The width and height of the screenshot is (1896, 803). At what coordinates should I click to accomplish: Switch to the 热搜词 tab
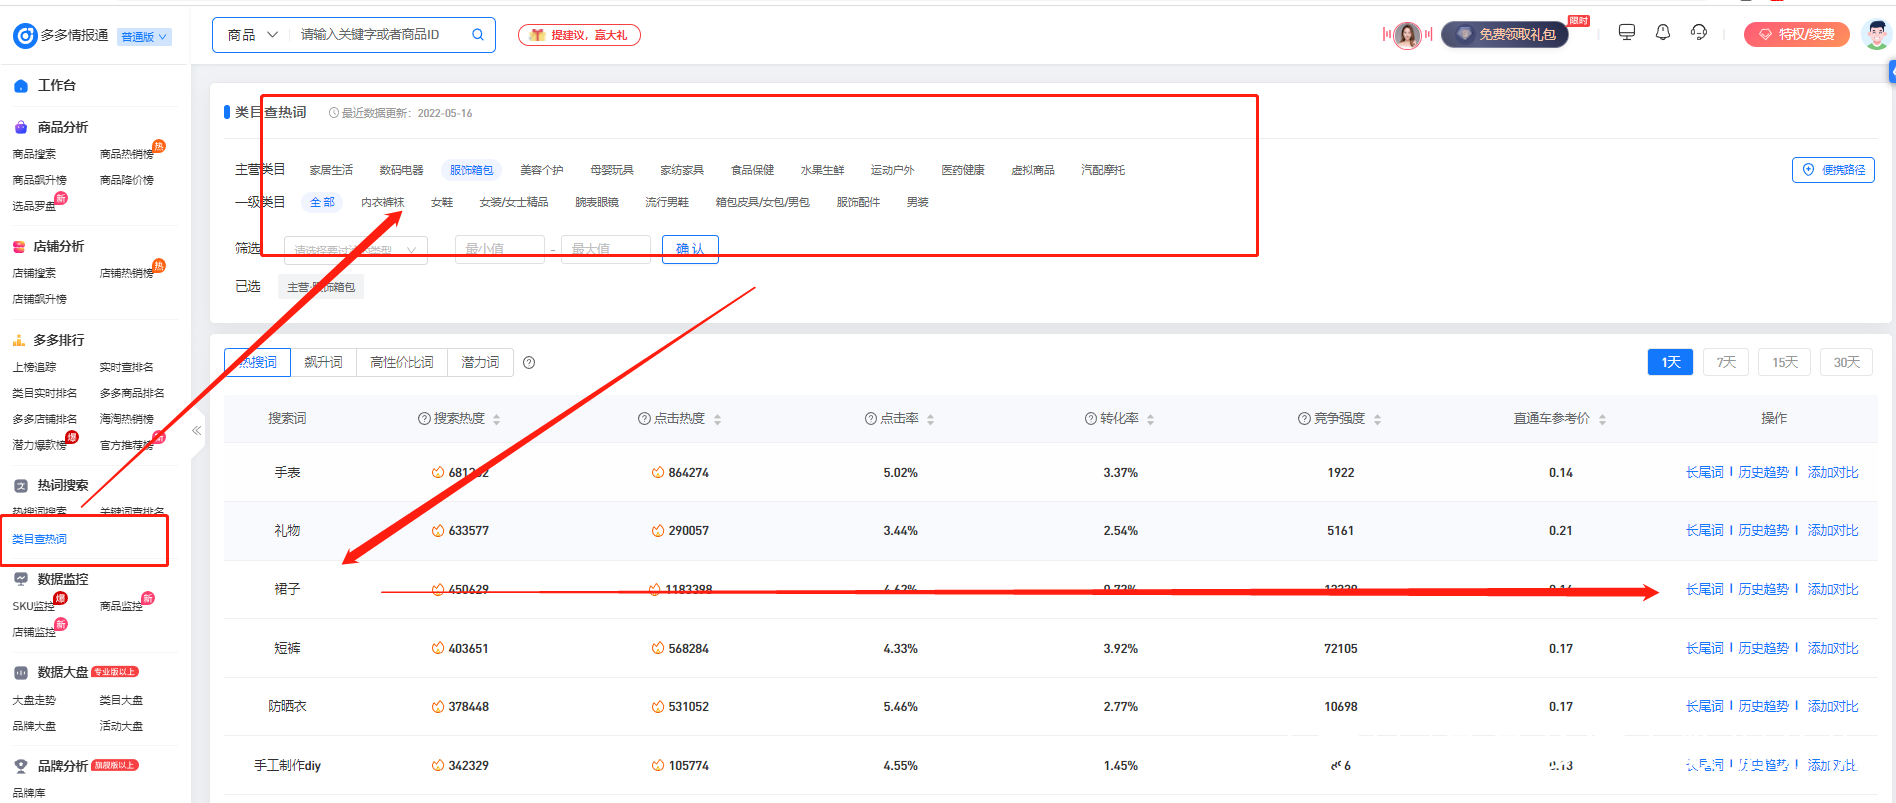click(x=257, y=363)
